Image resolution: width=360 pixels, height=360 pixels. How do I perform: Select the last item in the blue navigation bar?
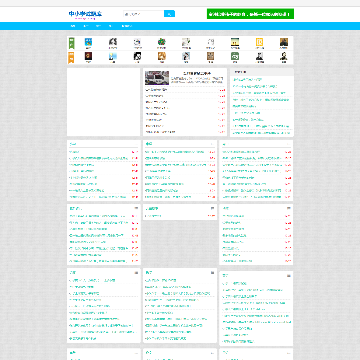pyautogui.click(x=127, y=26)
